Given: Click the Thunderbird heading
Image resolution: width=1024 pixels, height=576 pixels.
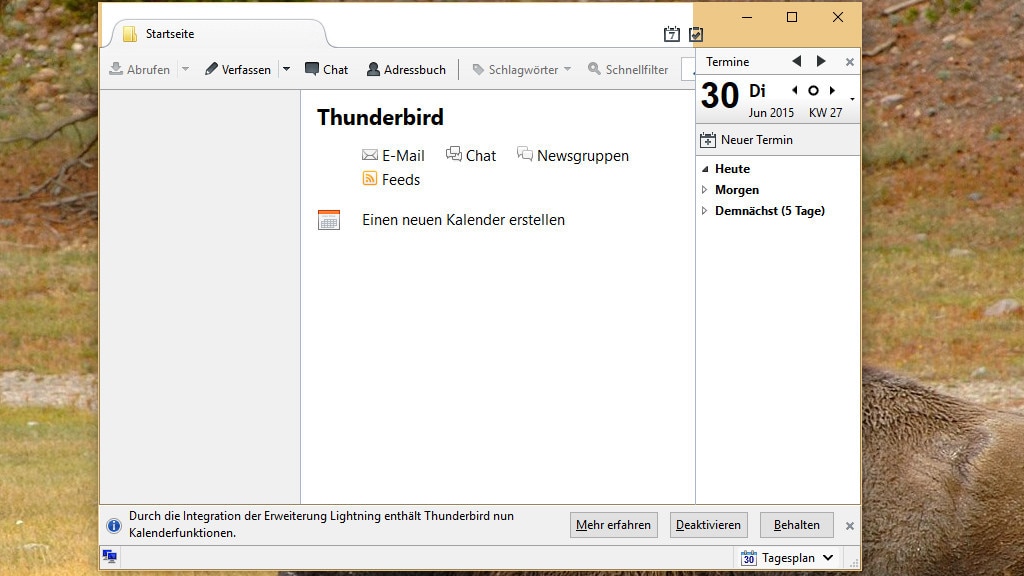Looking at the screenshot, I should pyautogui.click(x=380, y=118).
